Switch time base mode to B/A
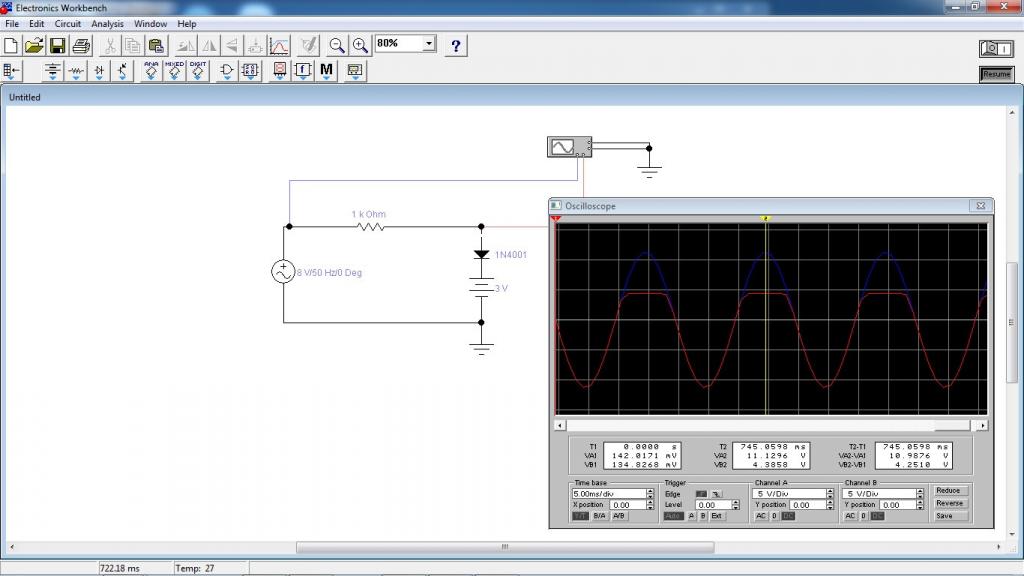This screenshot has height=576, width=1024. click(x=600, y=516)
